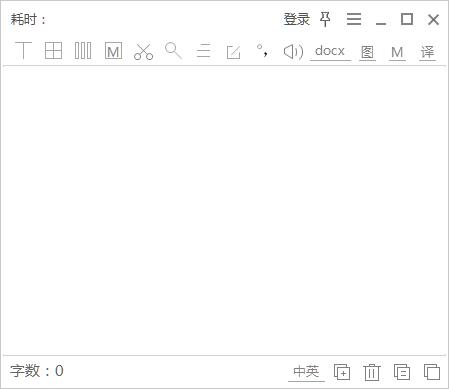This screenshot has width=449, height=389.
Task: Select the text recognition T icon
Action: click(23, 51)
